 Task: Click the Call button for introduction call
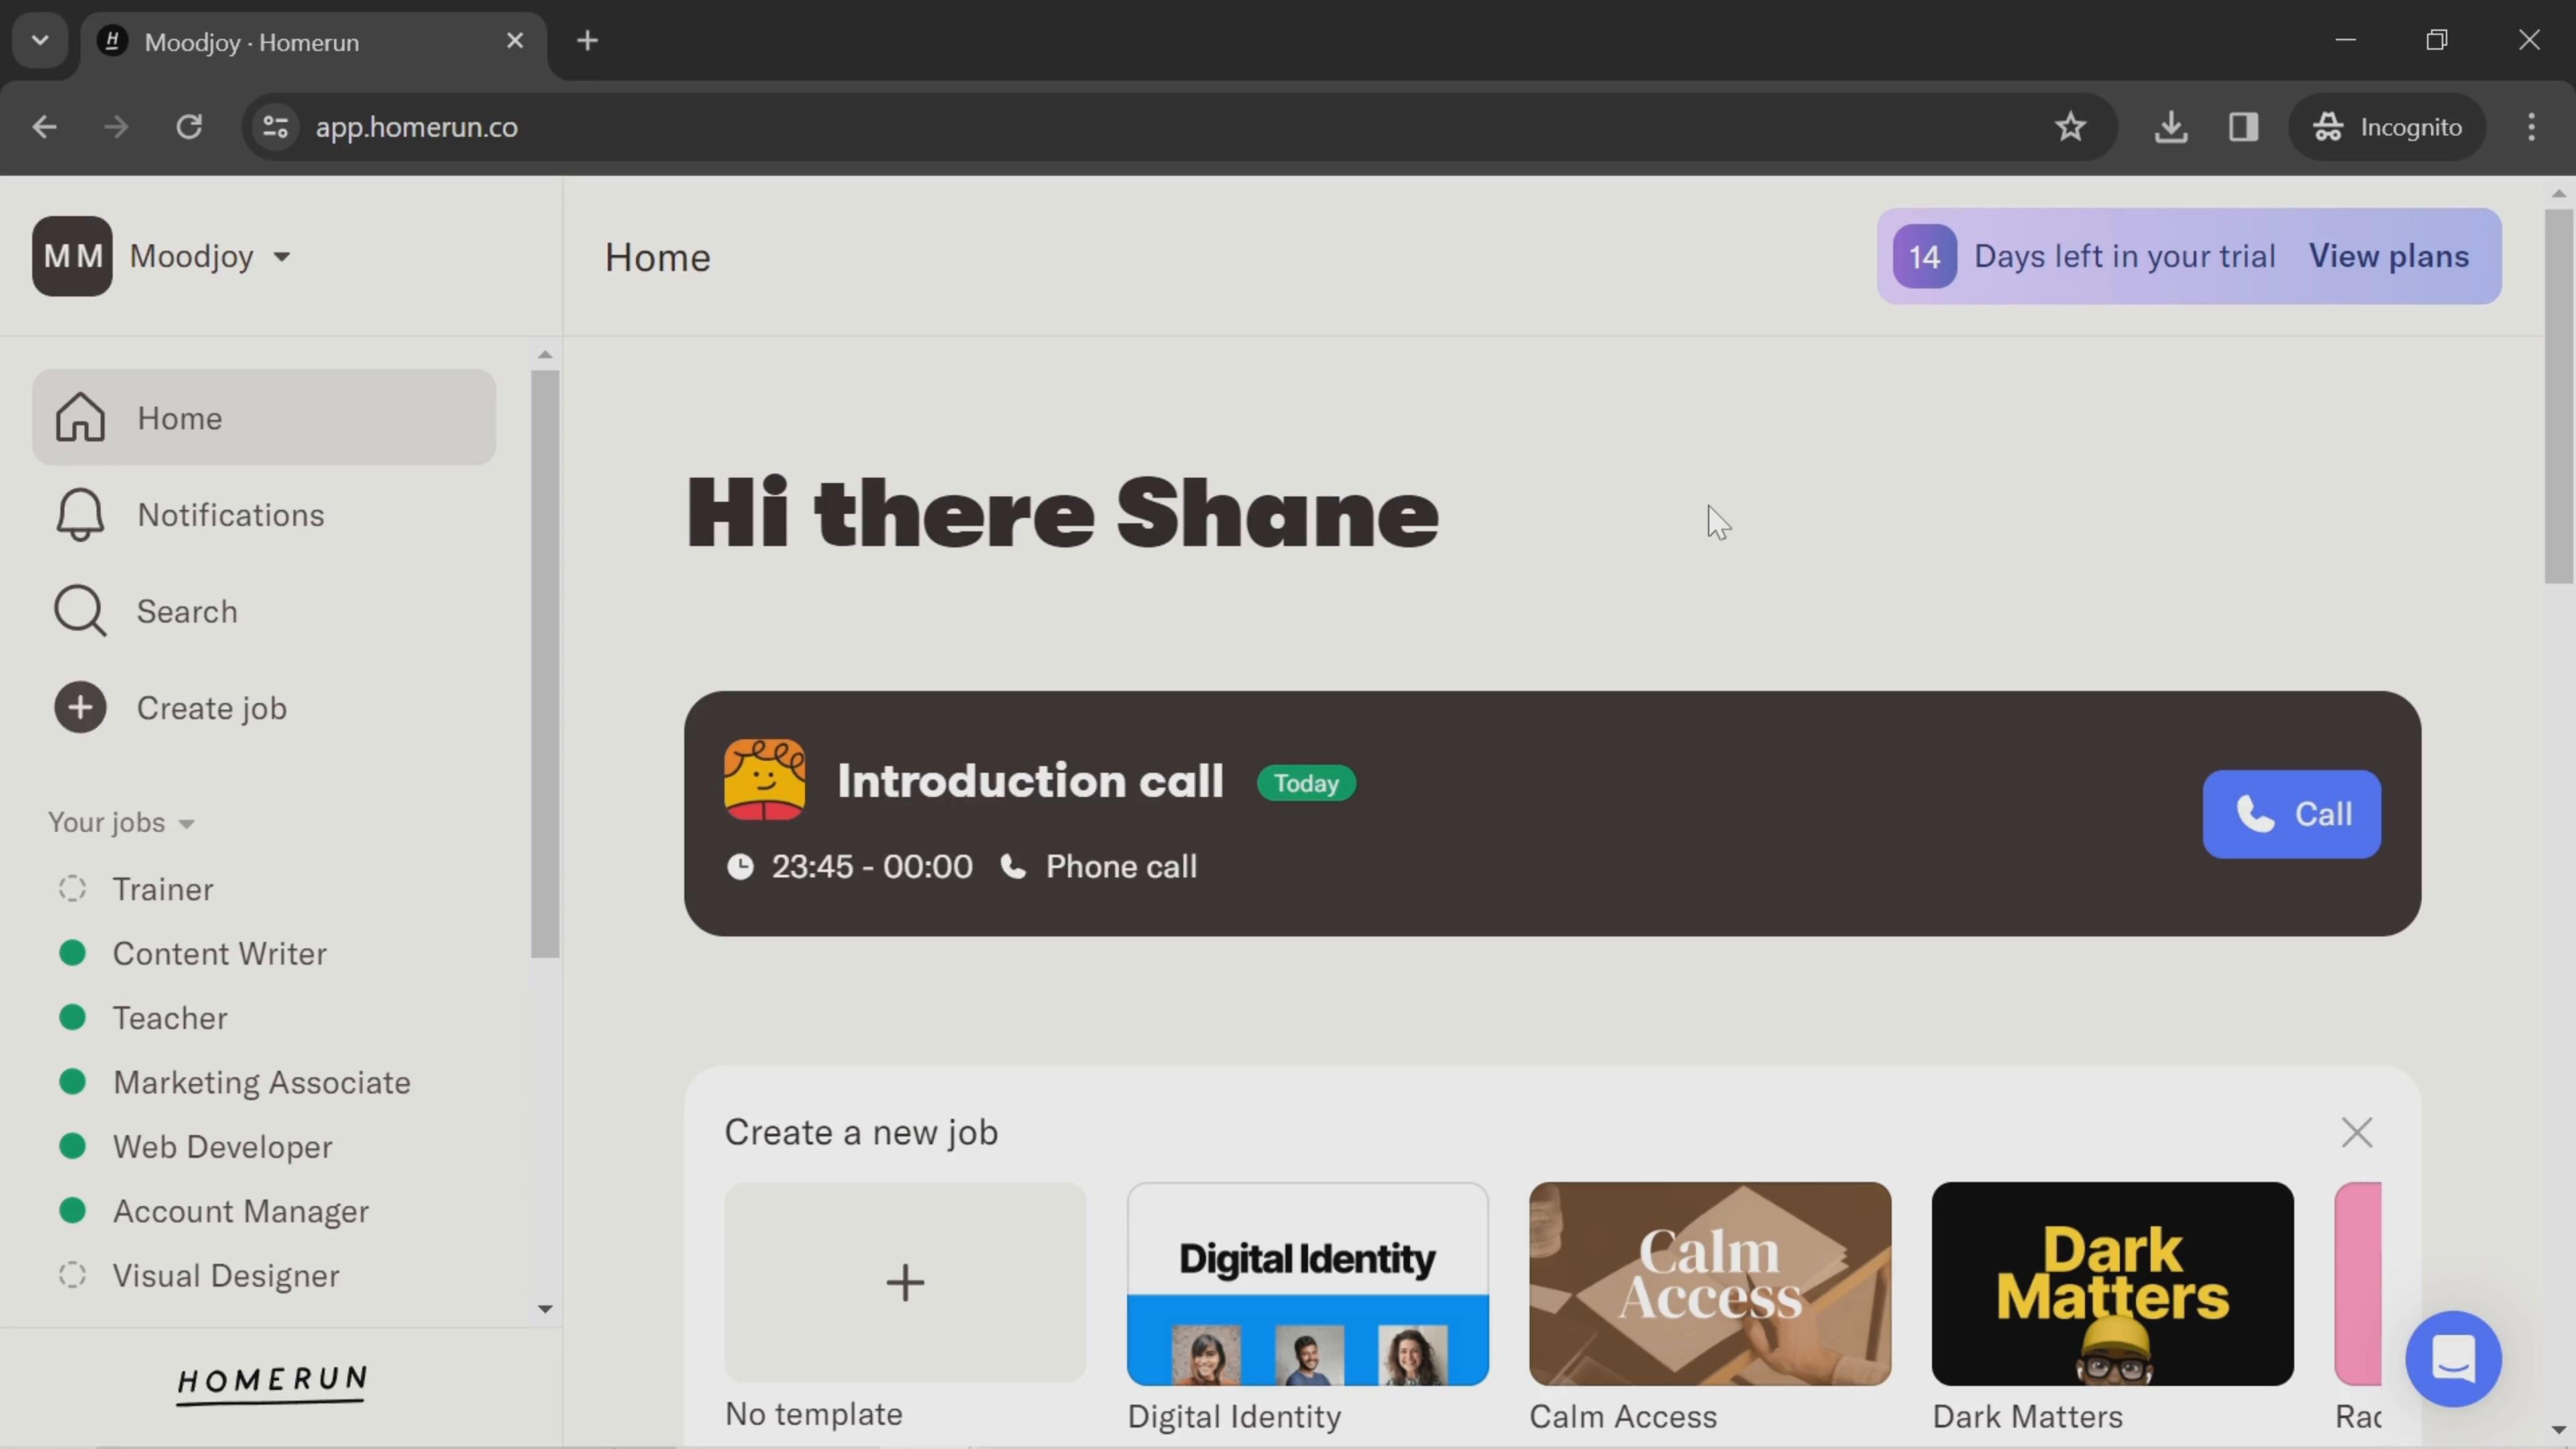[2293, 814]
